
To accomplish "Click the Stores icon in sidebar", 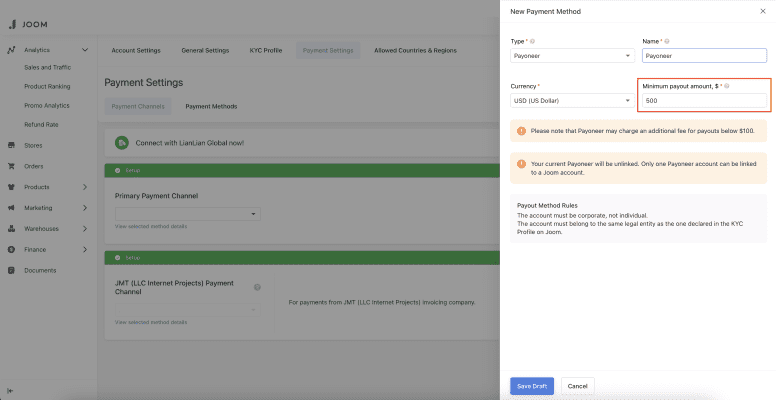I will [x=11, y=145].
